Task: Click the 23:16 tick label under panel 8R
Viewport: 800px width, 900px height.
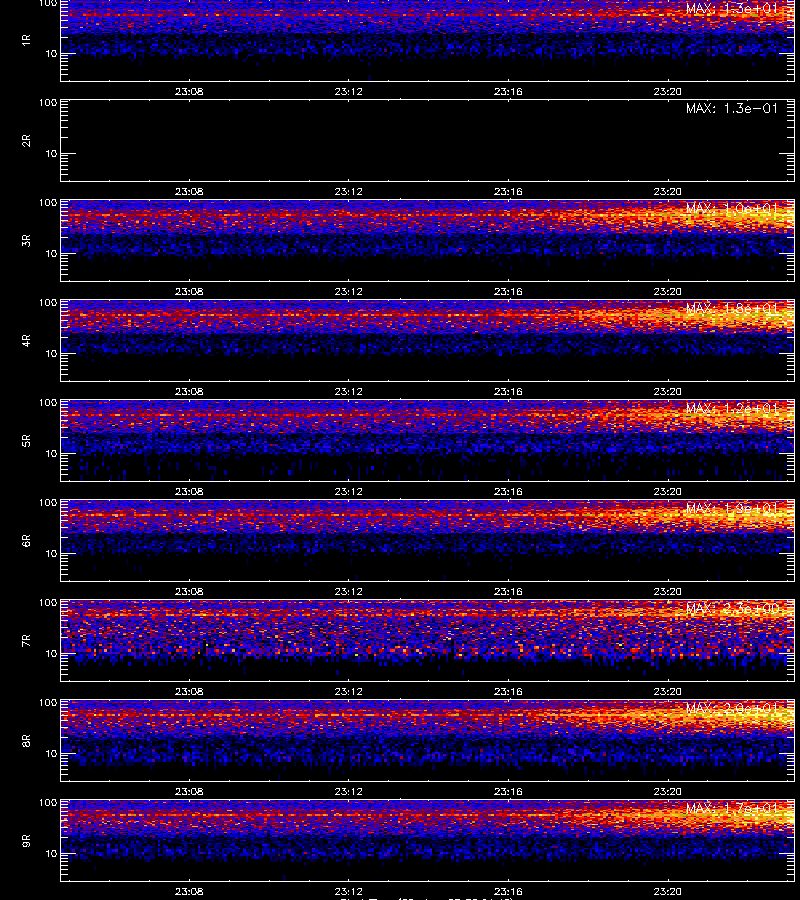Action: tap(508, 792)
